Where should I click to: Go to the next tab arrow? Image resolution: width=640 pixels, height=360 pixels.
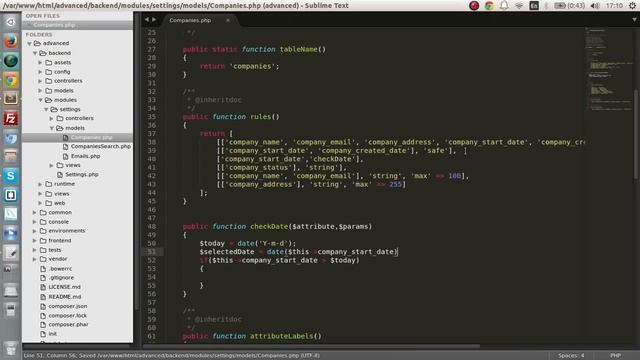(154, 19)
